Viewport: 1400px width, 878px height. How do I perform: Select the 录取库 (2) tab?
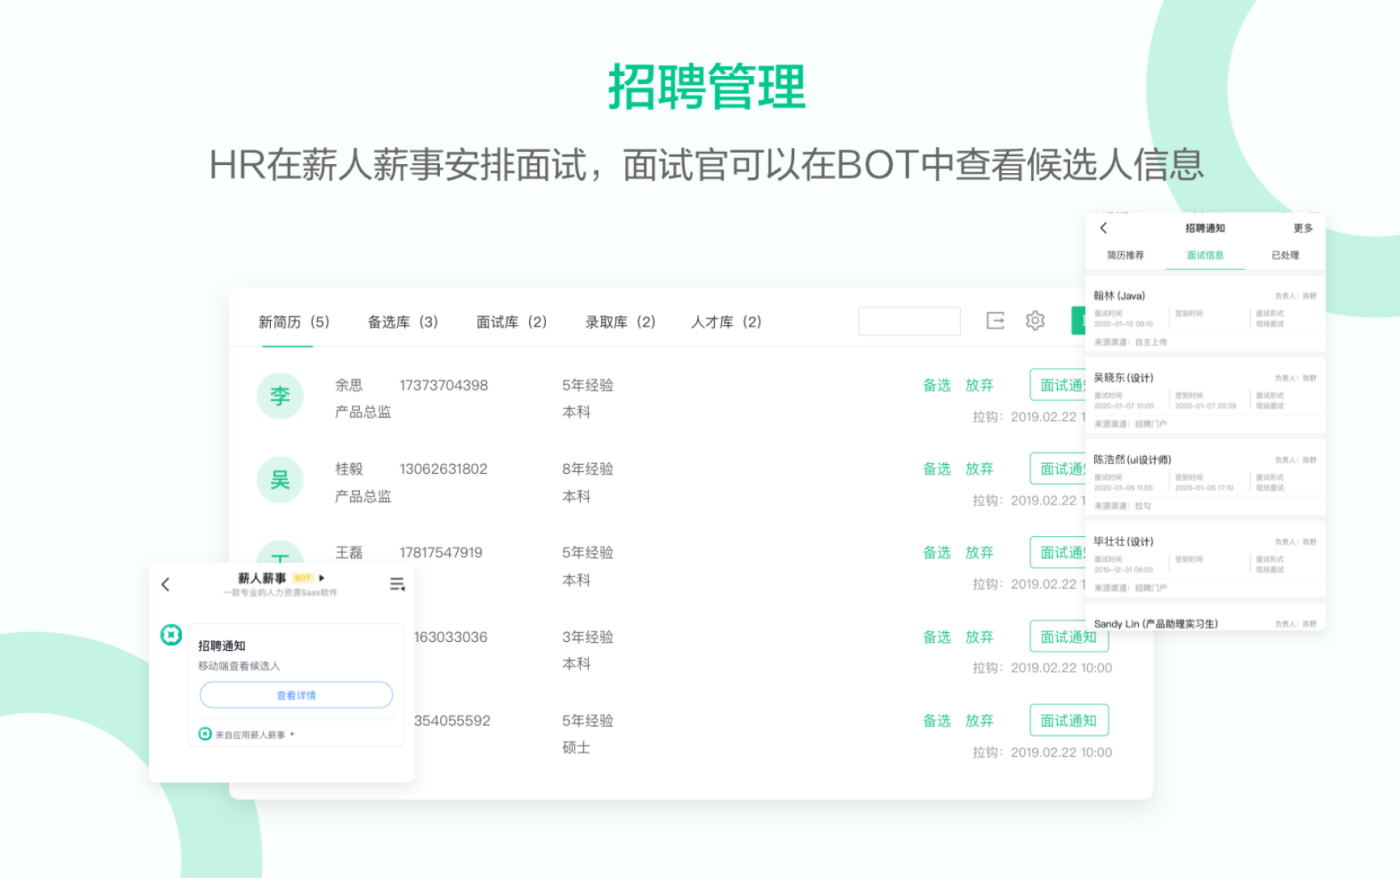coord(620,322)
